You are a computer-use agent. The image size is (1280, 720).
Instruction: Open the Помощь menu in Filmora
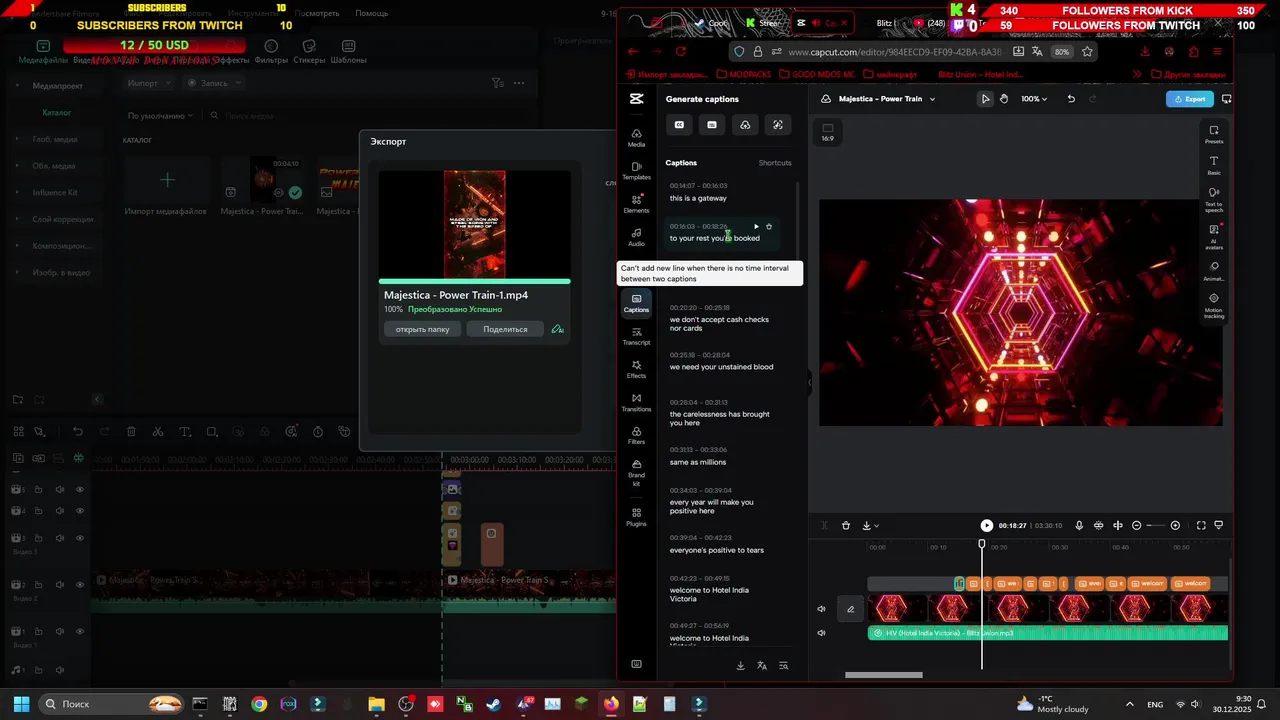tap(371, 14)
